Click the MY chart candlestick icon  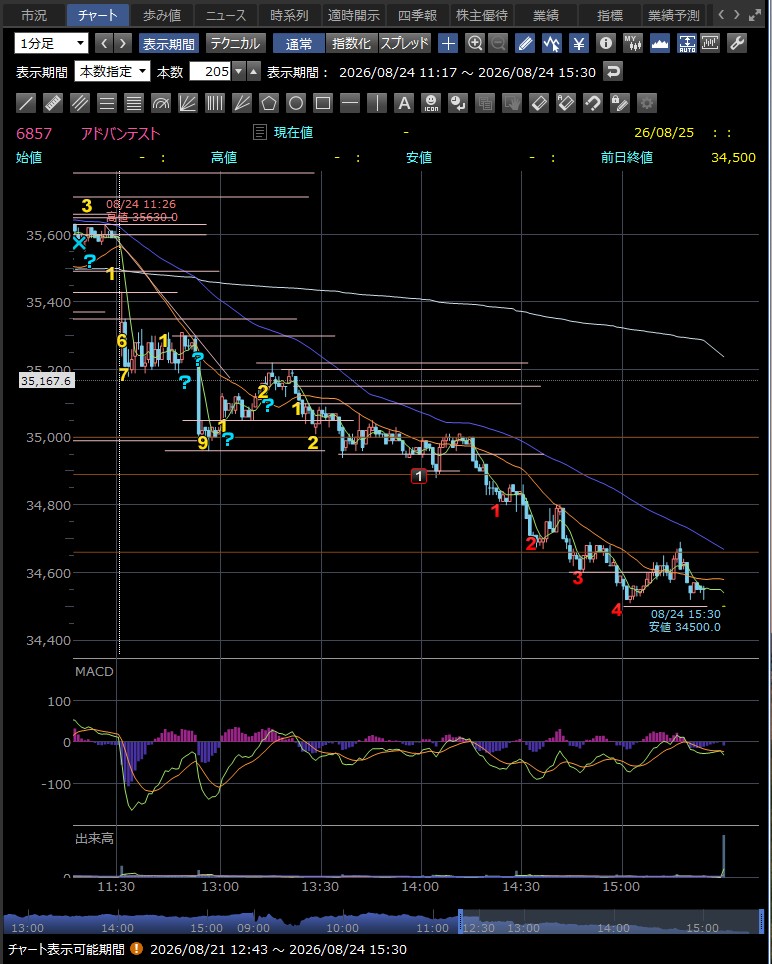(633, 43)
